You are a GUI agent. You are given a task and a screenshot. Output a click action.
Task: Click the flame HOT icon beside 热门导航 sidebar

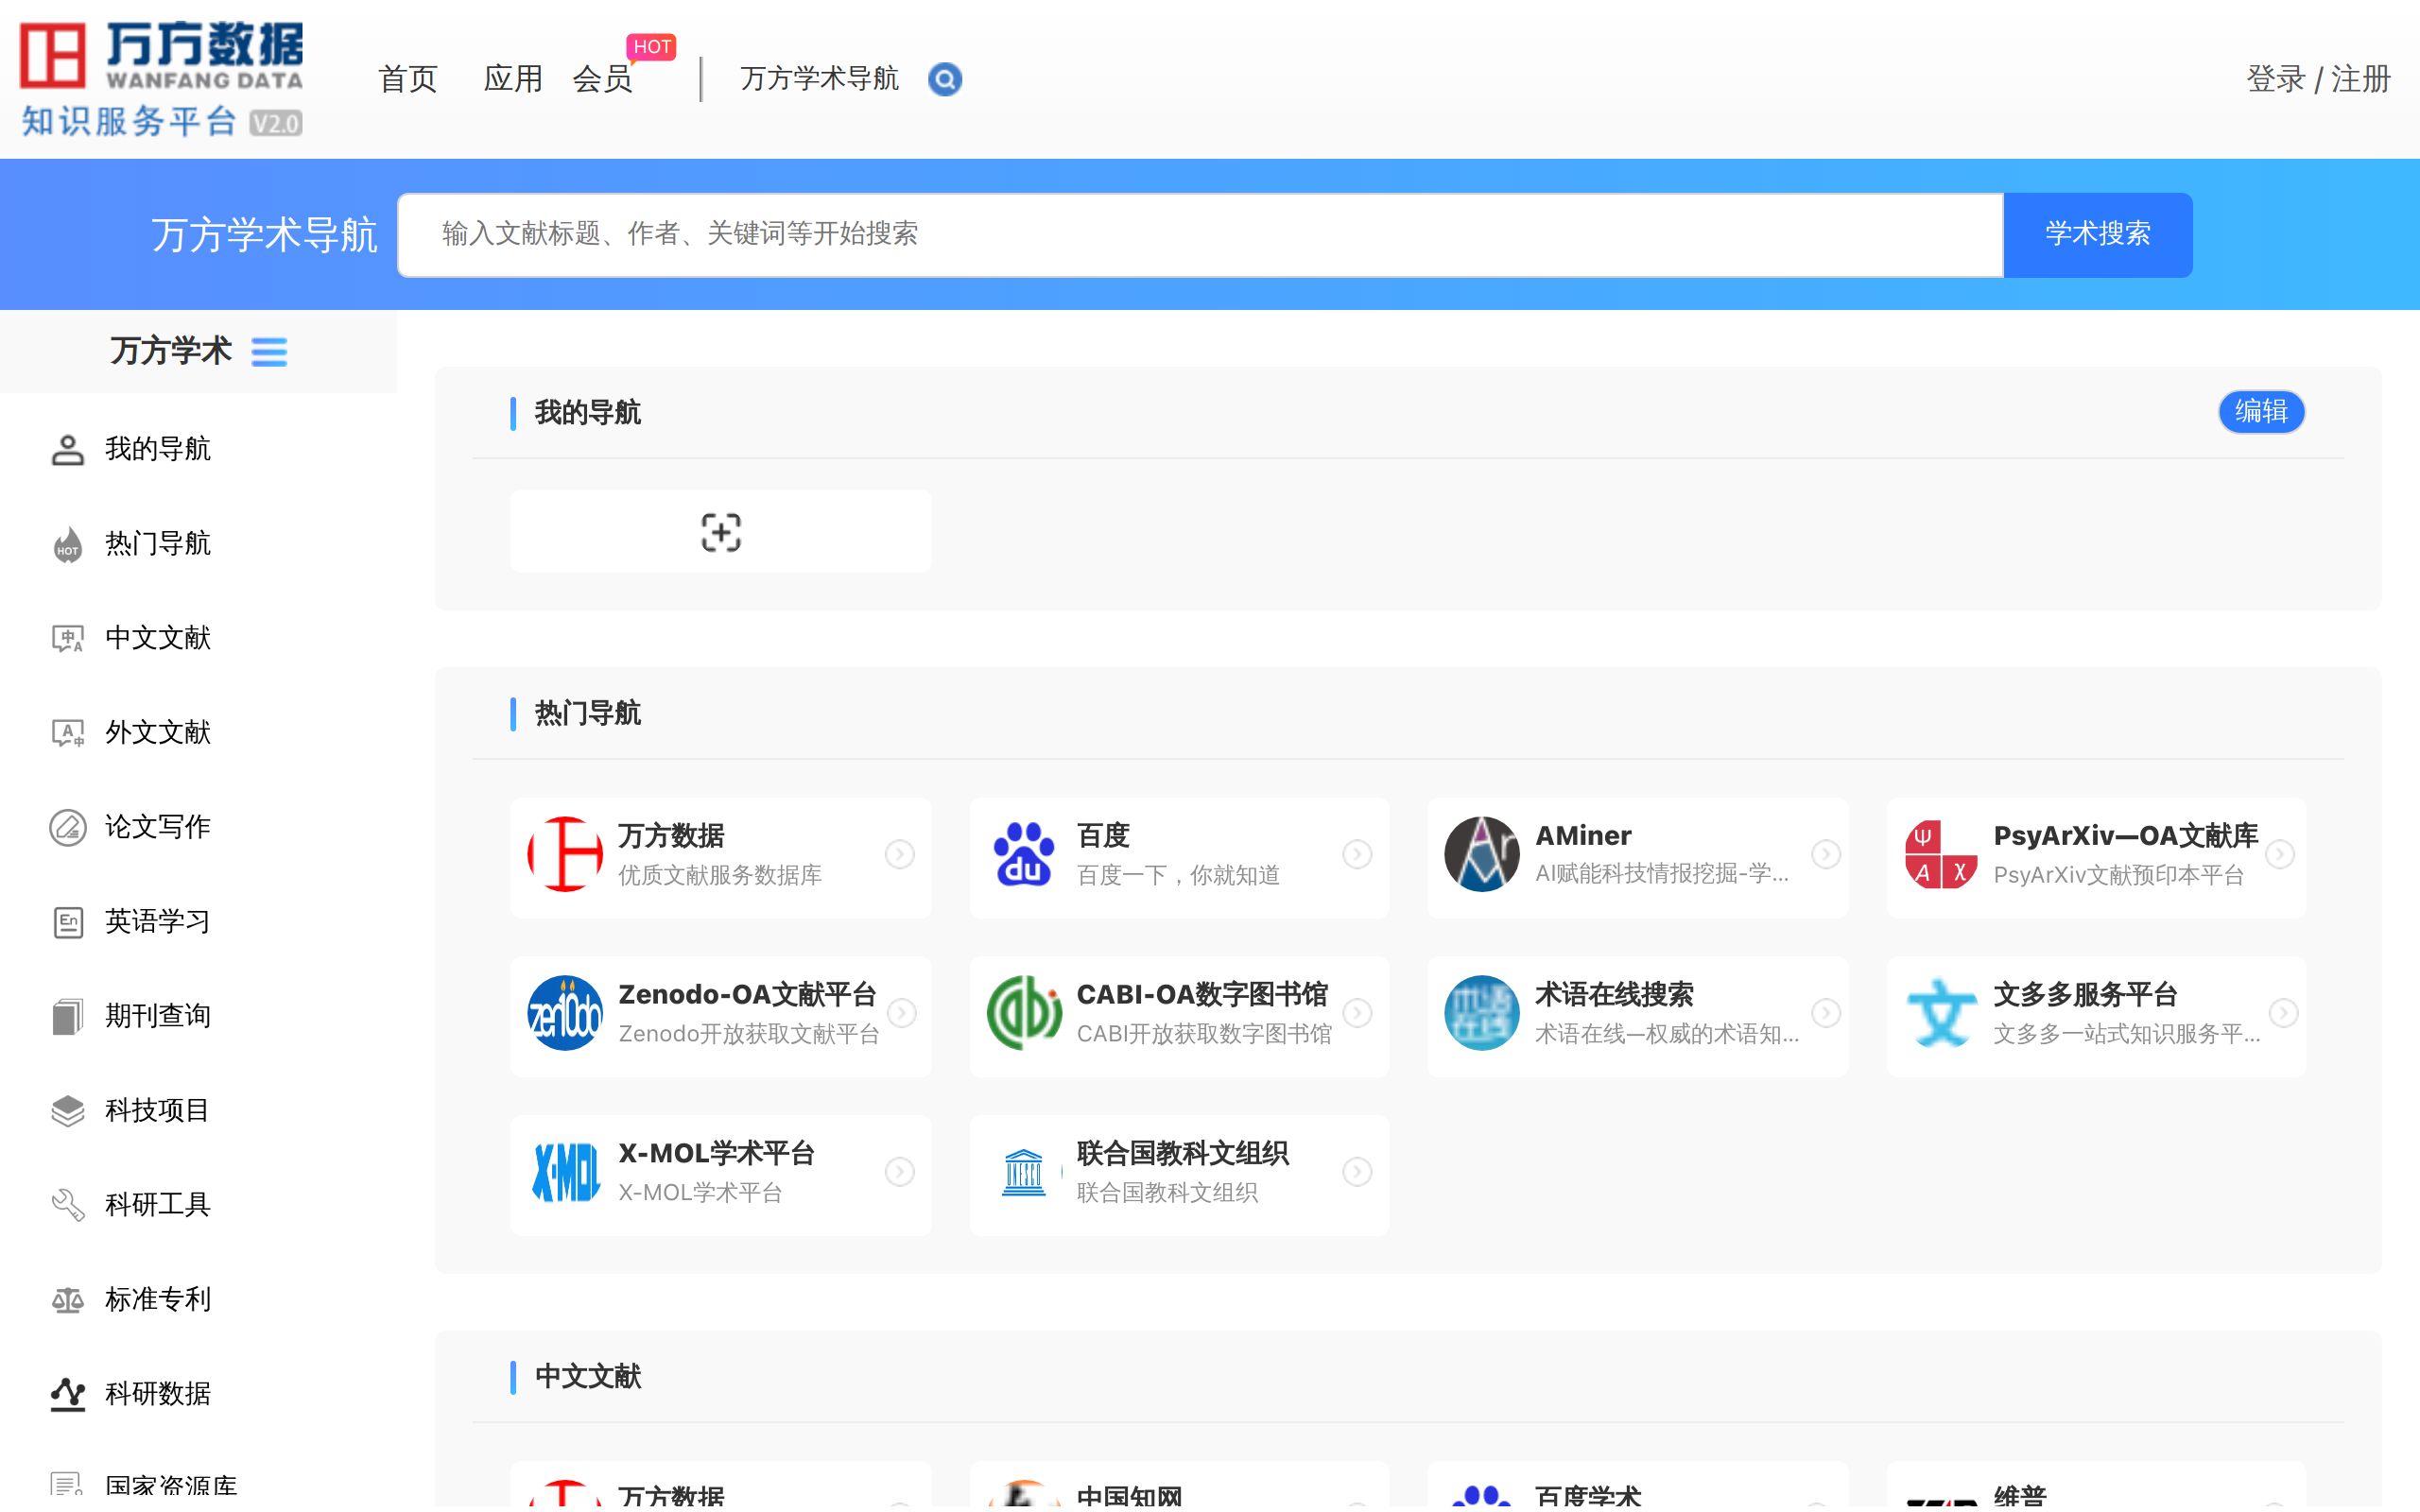[68, 544]
